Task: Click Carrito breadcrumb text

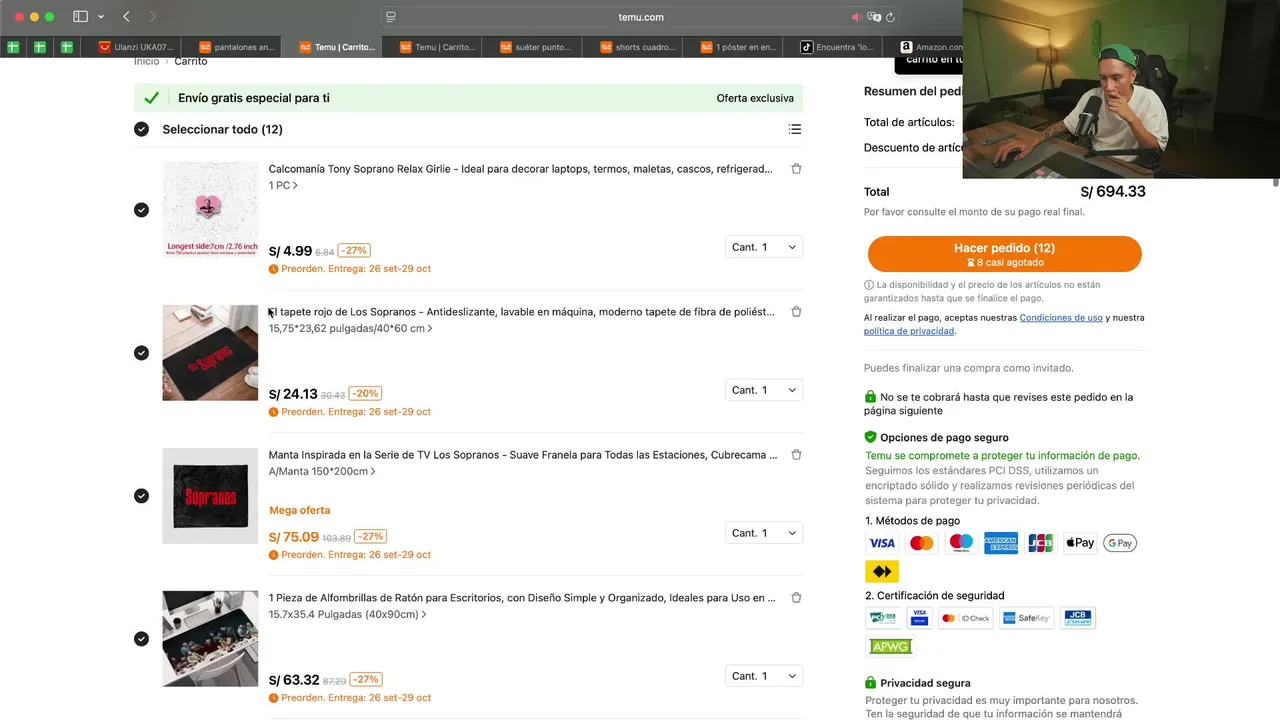Action: [x=191, y=61]
